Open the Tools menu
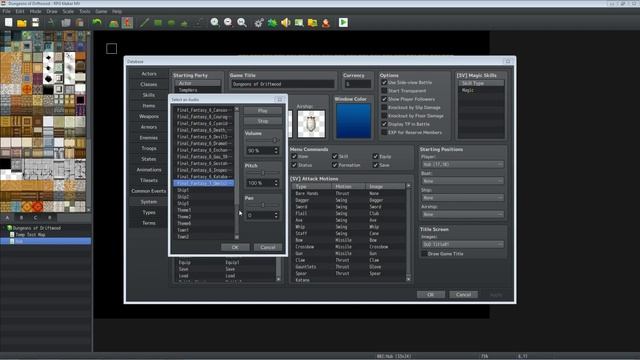This screenshot has height=360, width=640. (x=84, y=11)
